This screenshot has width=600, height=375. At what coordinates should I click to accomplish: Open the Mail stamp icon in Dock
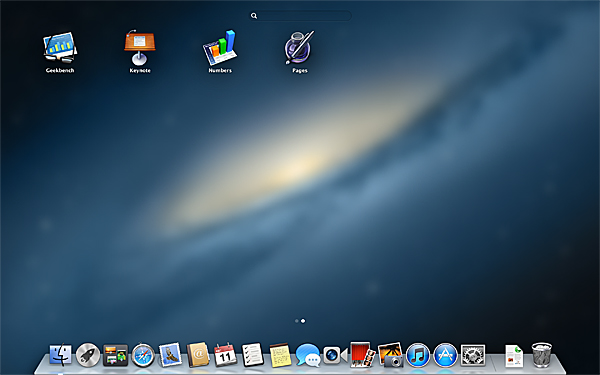170,355
